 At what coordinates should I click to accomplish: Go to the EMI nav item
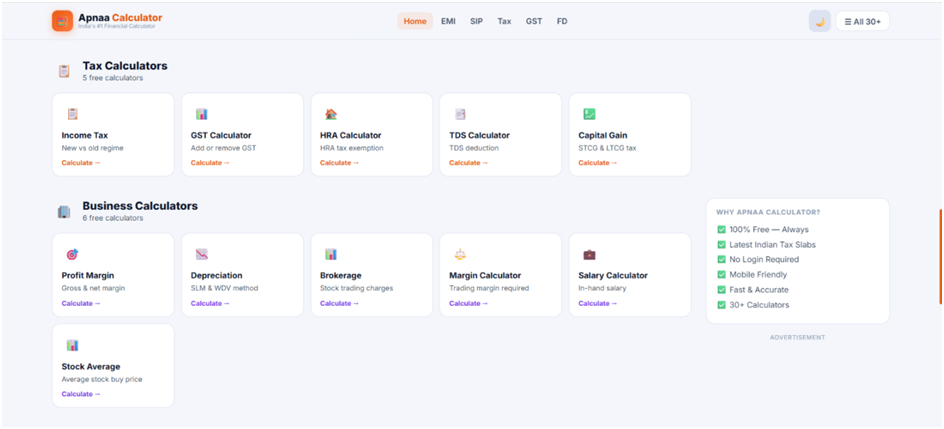449,21
